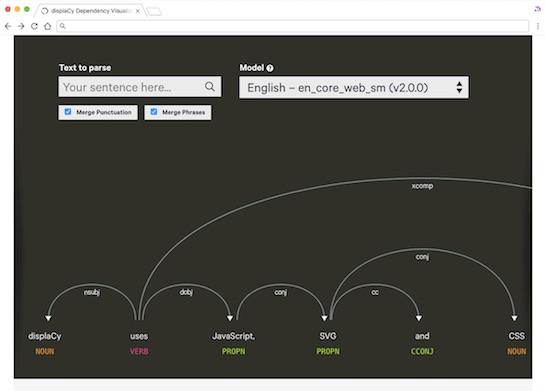Close the displaCy Dependency Visualizer tab
The width and height of the screenshot is (545, 391).
click(138, 11)
